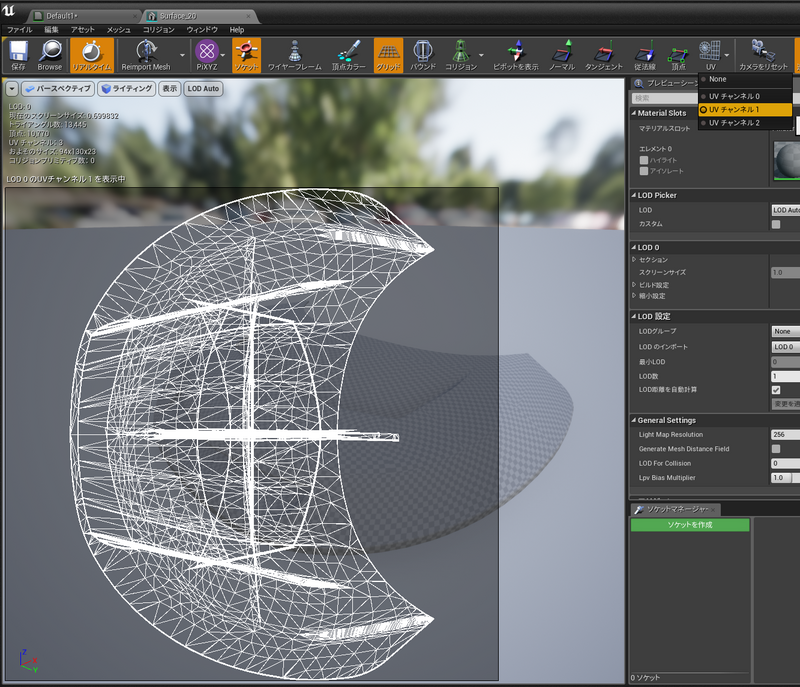Expand Reduction Settings (縮小設定) row
Image resolution: width=800 pixels, height=687 pixels.
click(x=634, y=295)
